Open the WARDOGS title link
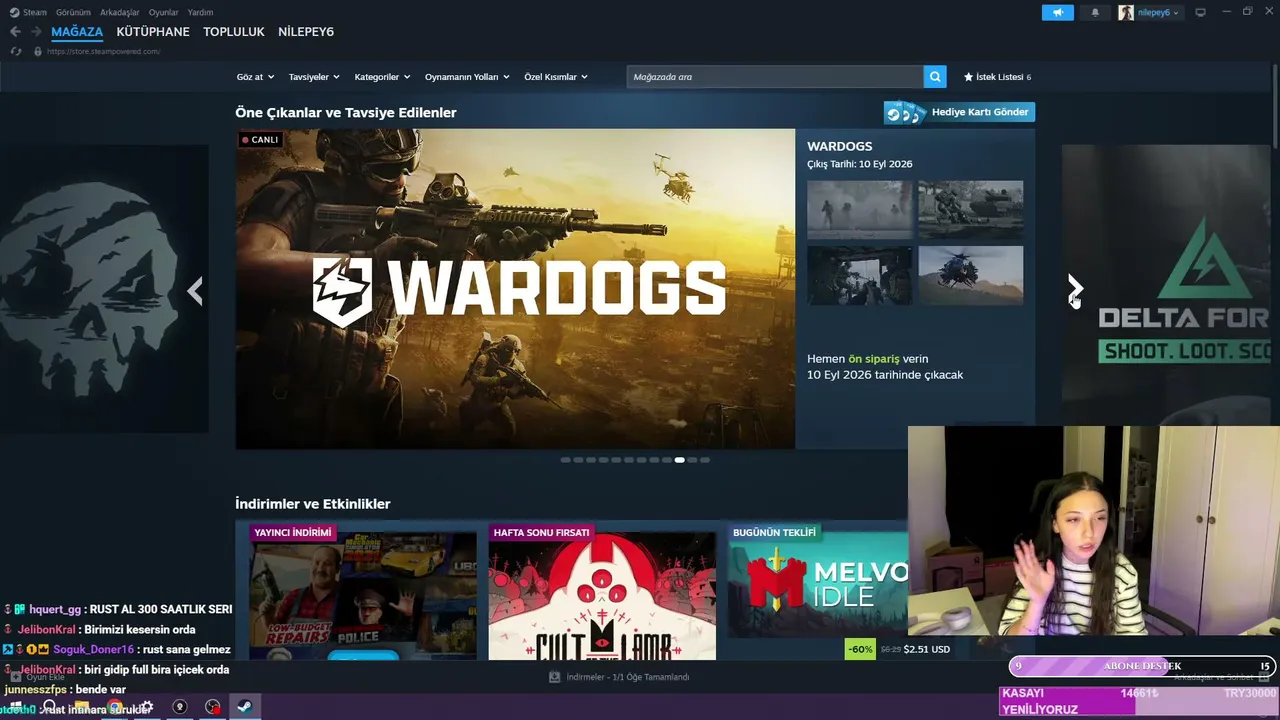Viewport: 1280px width, 720px height. (x=840, y=146)
